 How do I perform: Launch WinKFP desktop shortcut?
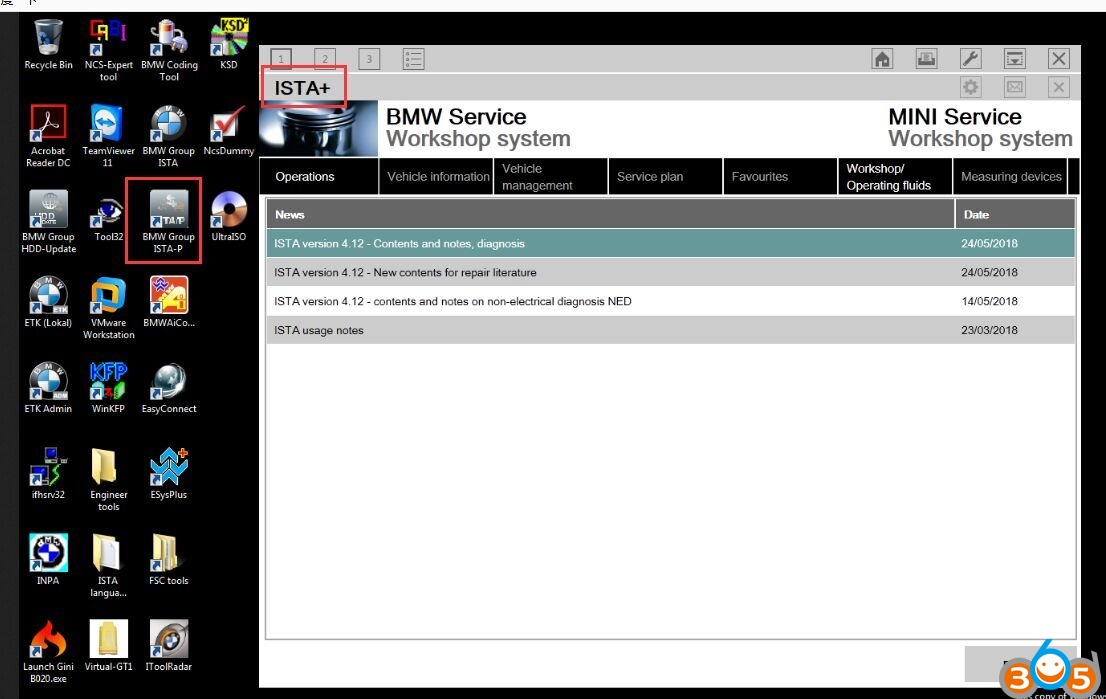(x=108, y=387)
